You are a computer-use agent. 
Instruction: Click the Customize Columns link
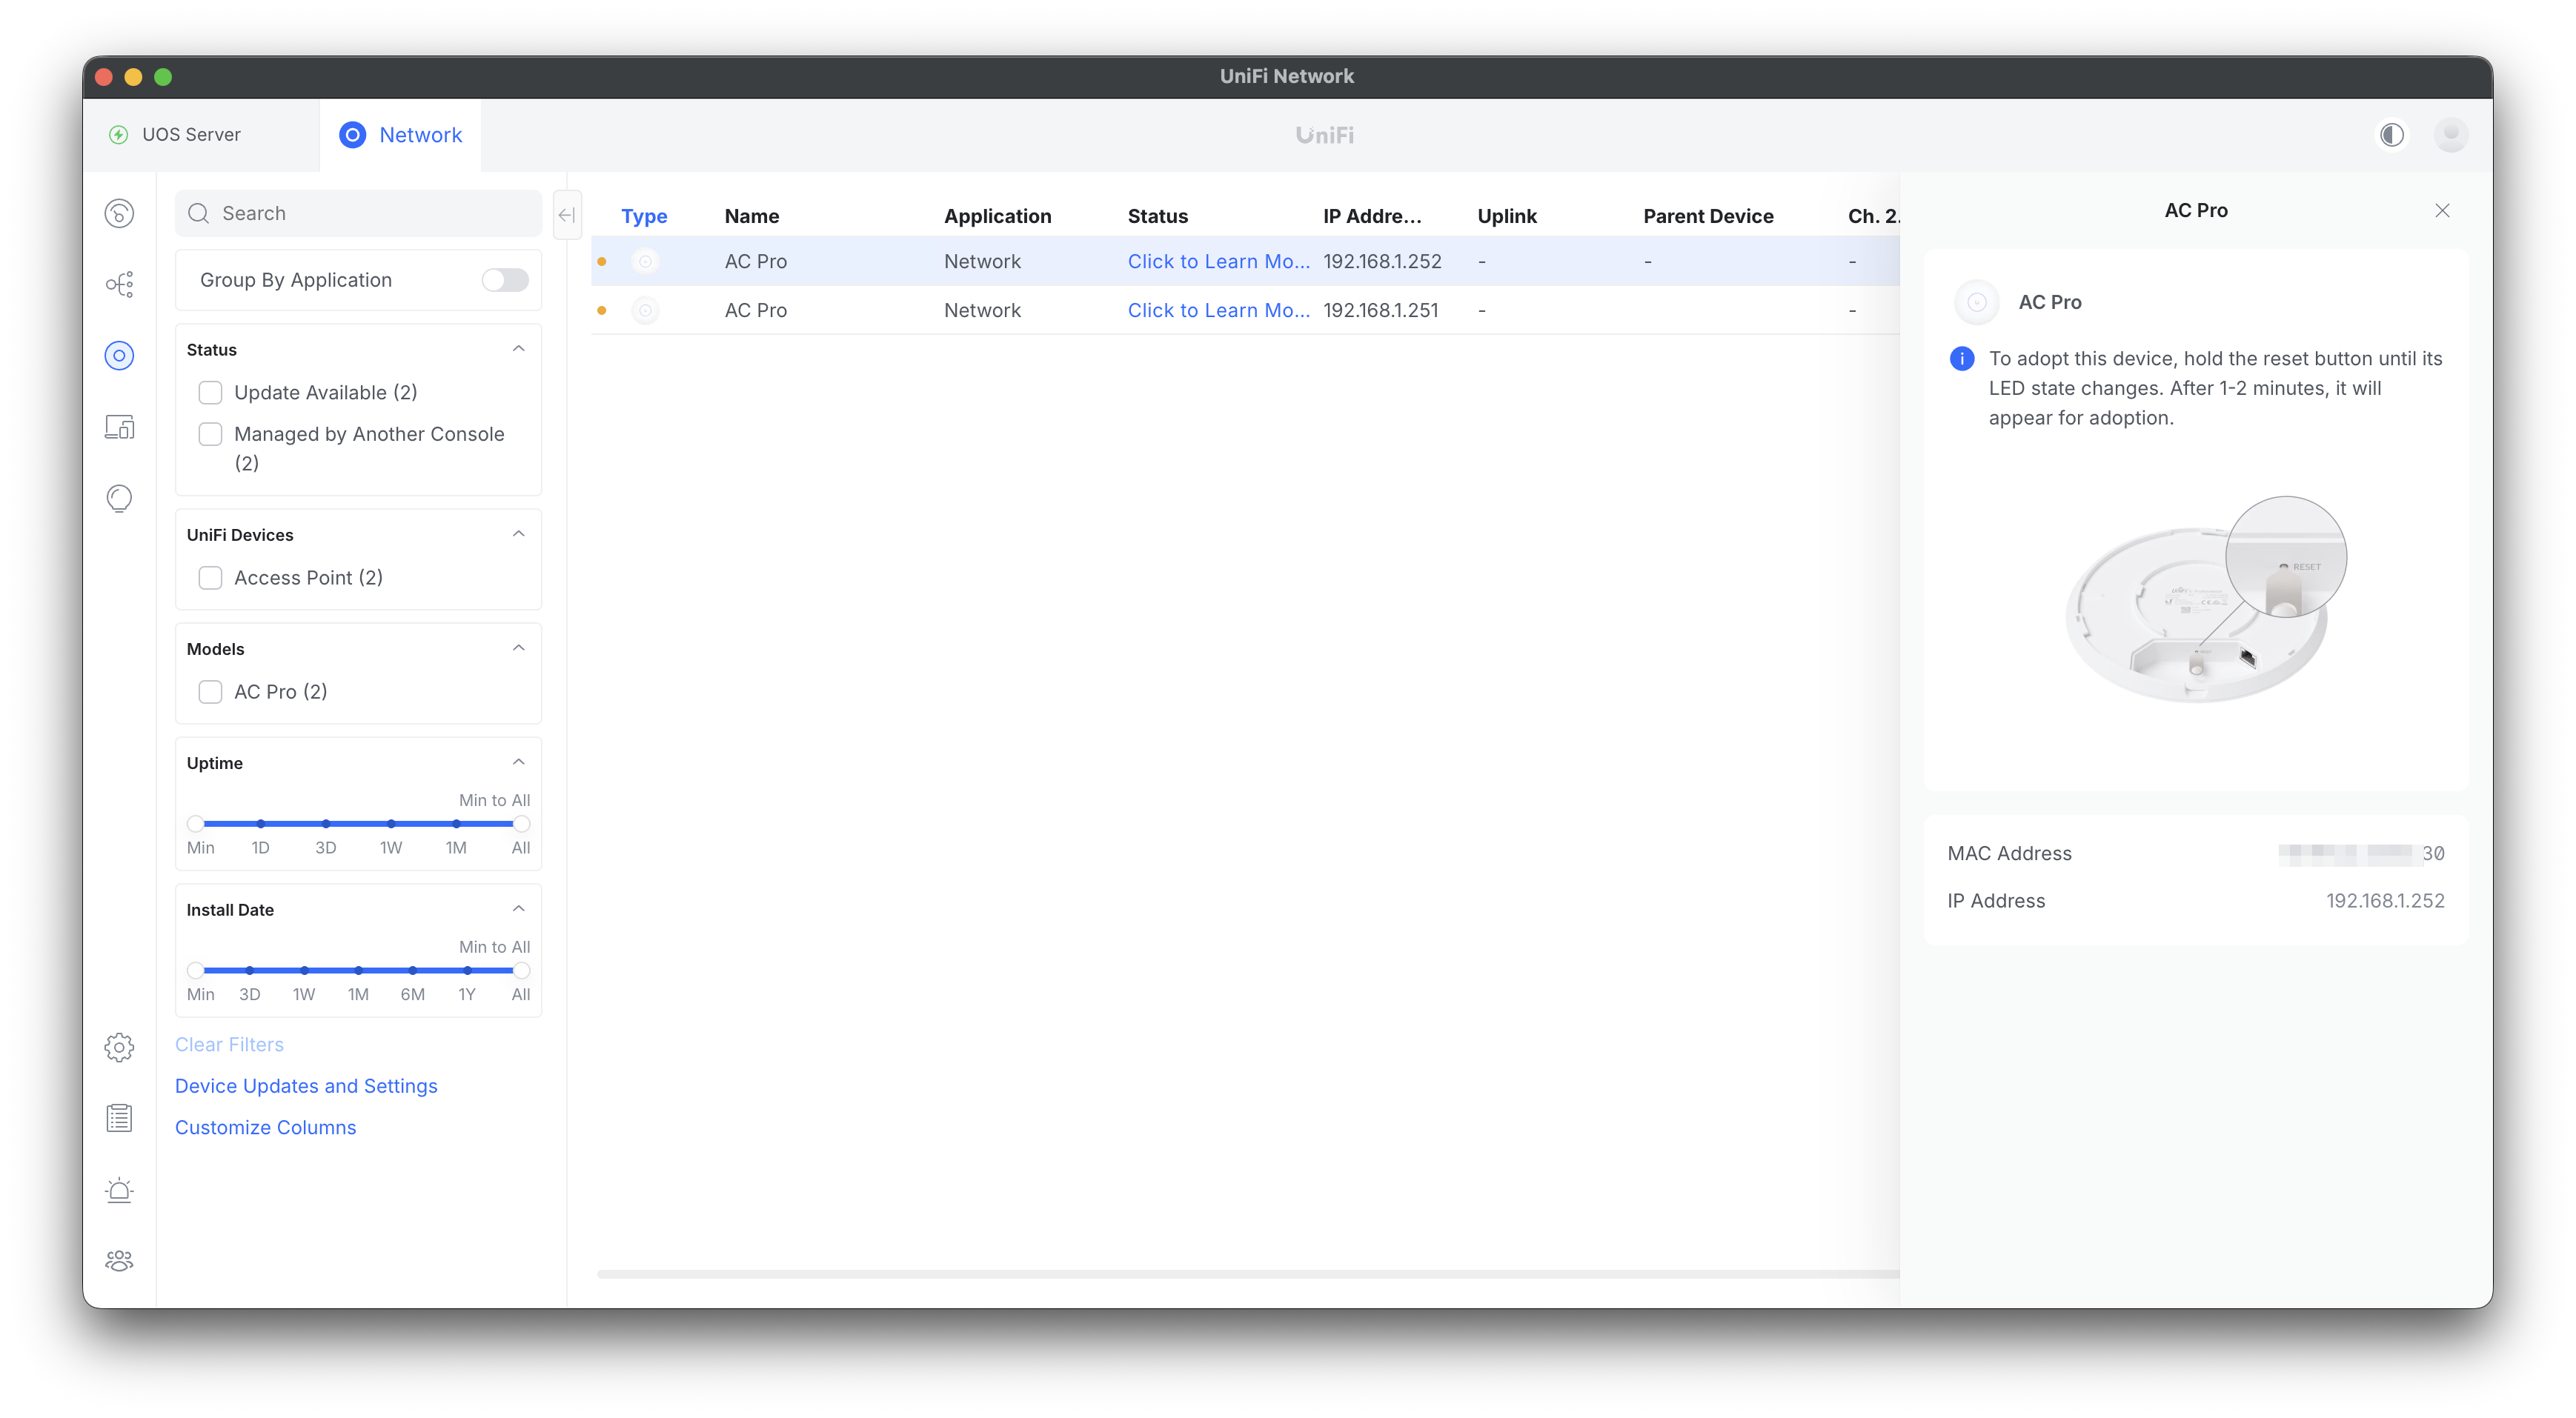(x=265, y=1127)
